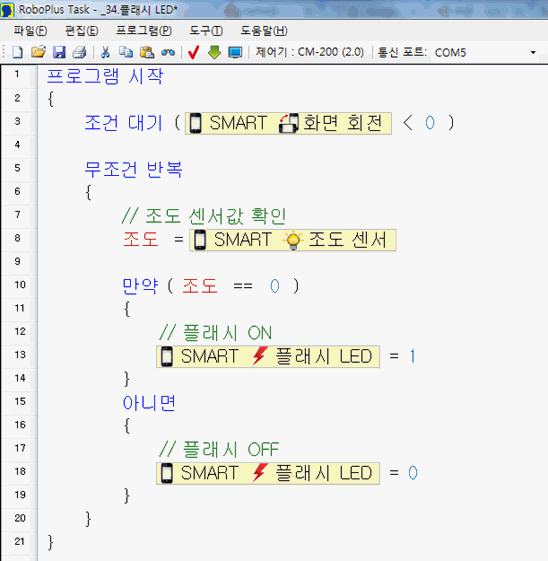
Task: Select comment 플래시 OFF
Action: point(219,449)
